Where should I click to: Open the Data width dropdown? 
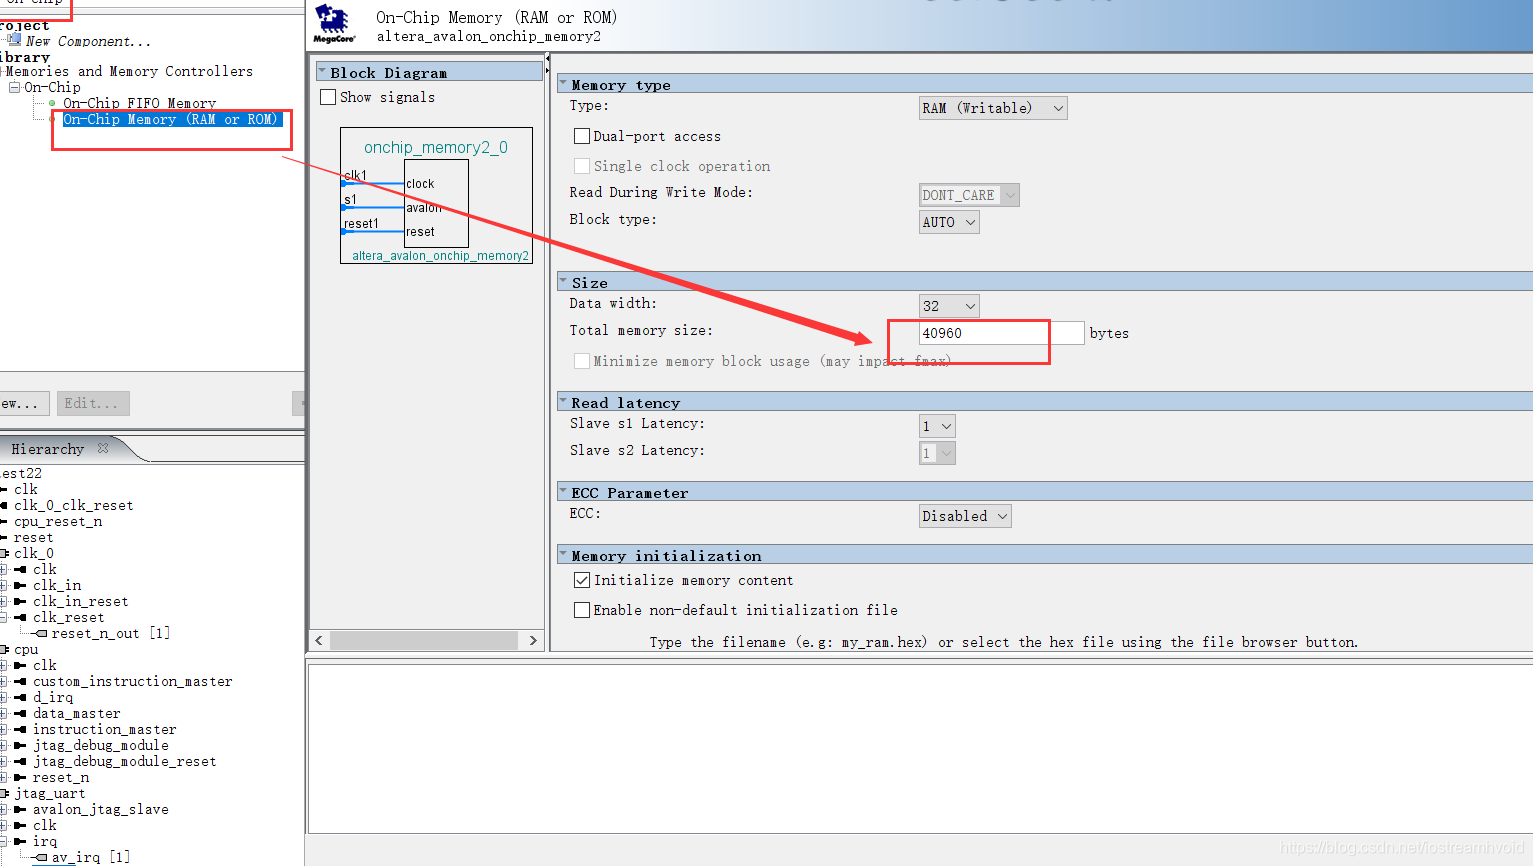tap(949, 306)
